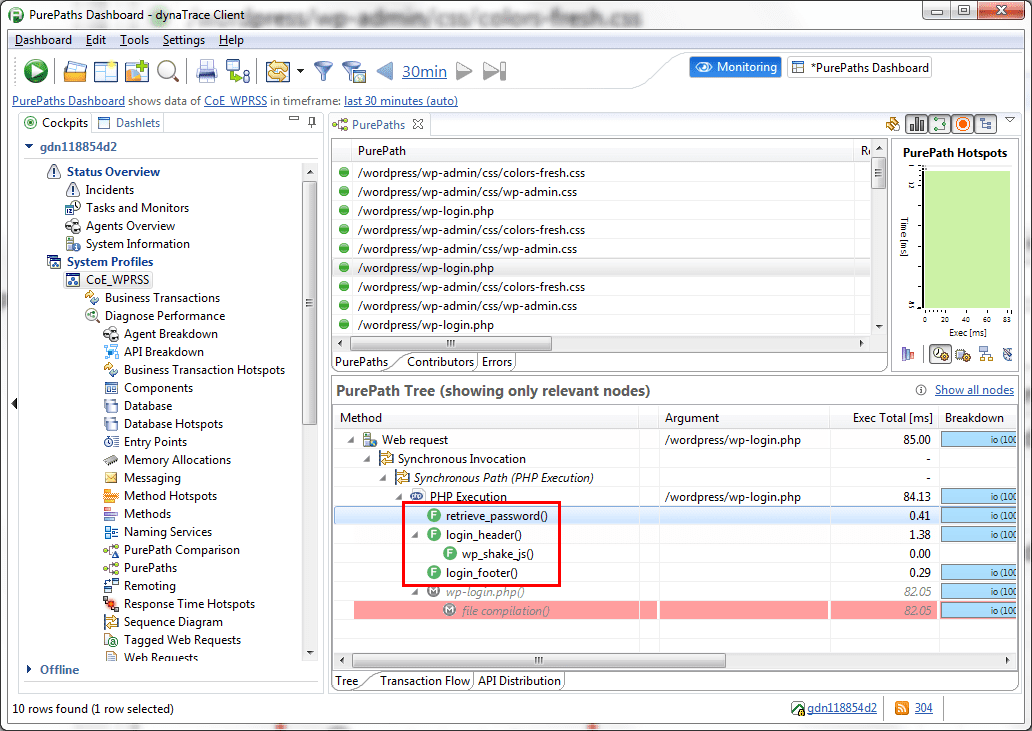Collapse the login_header() node

pyautogui.click(x=415, y=535)
